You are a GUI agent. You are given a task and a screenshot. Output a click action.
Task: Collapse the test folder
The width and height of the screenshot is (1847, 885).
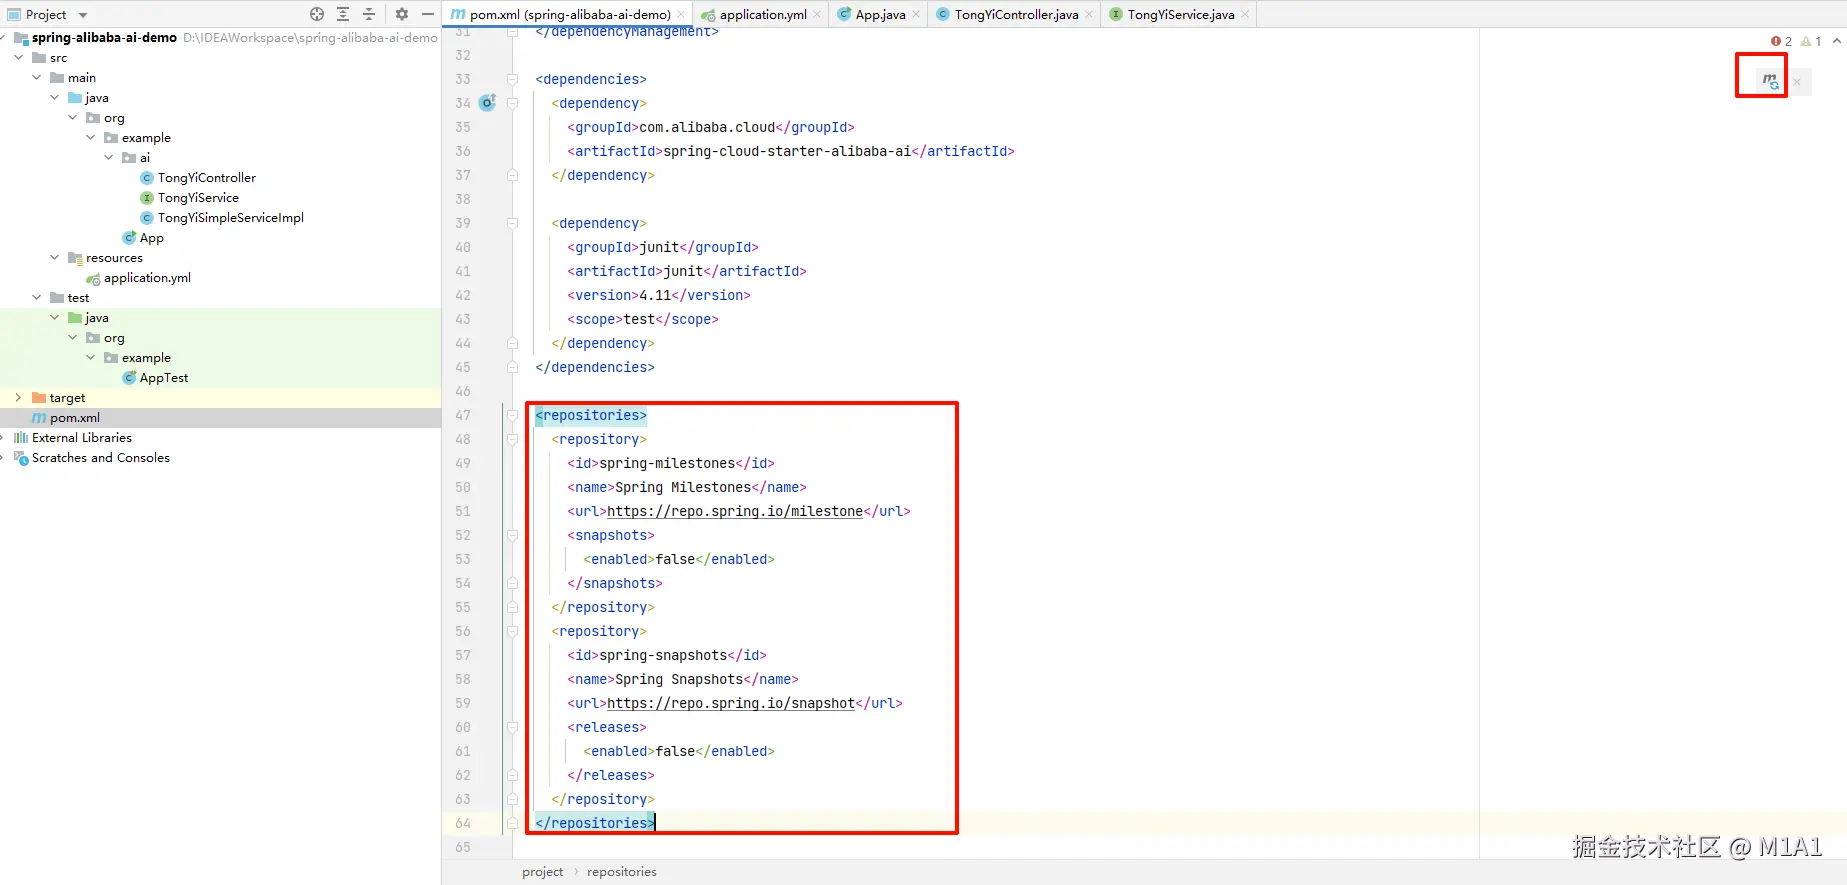tap(37, 298)
